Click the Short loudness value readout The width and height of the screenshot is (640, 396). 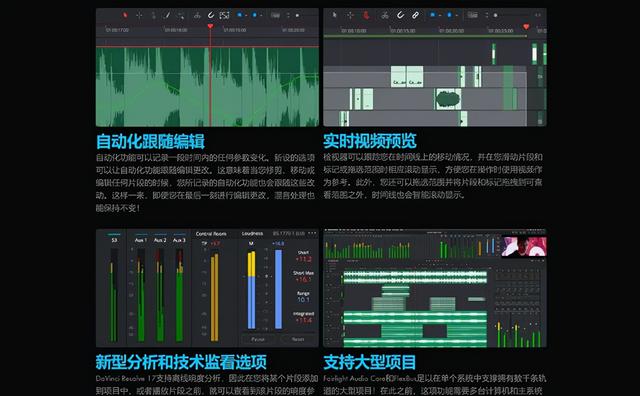[x=303, y=259]
